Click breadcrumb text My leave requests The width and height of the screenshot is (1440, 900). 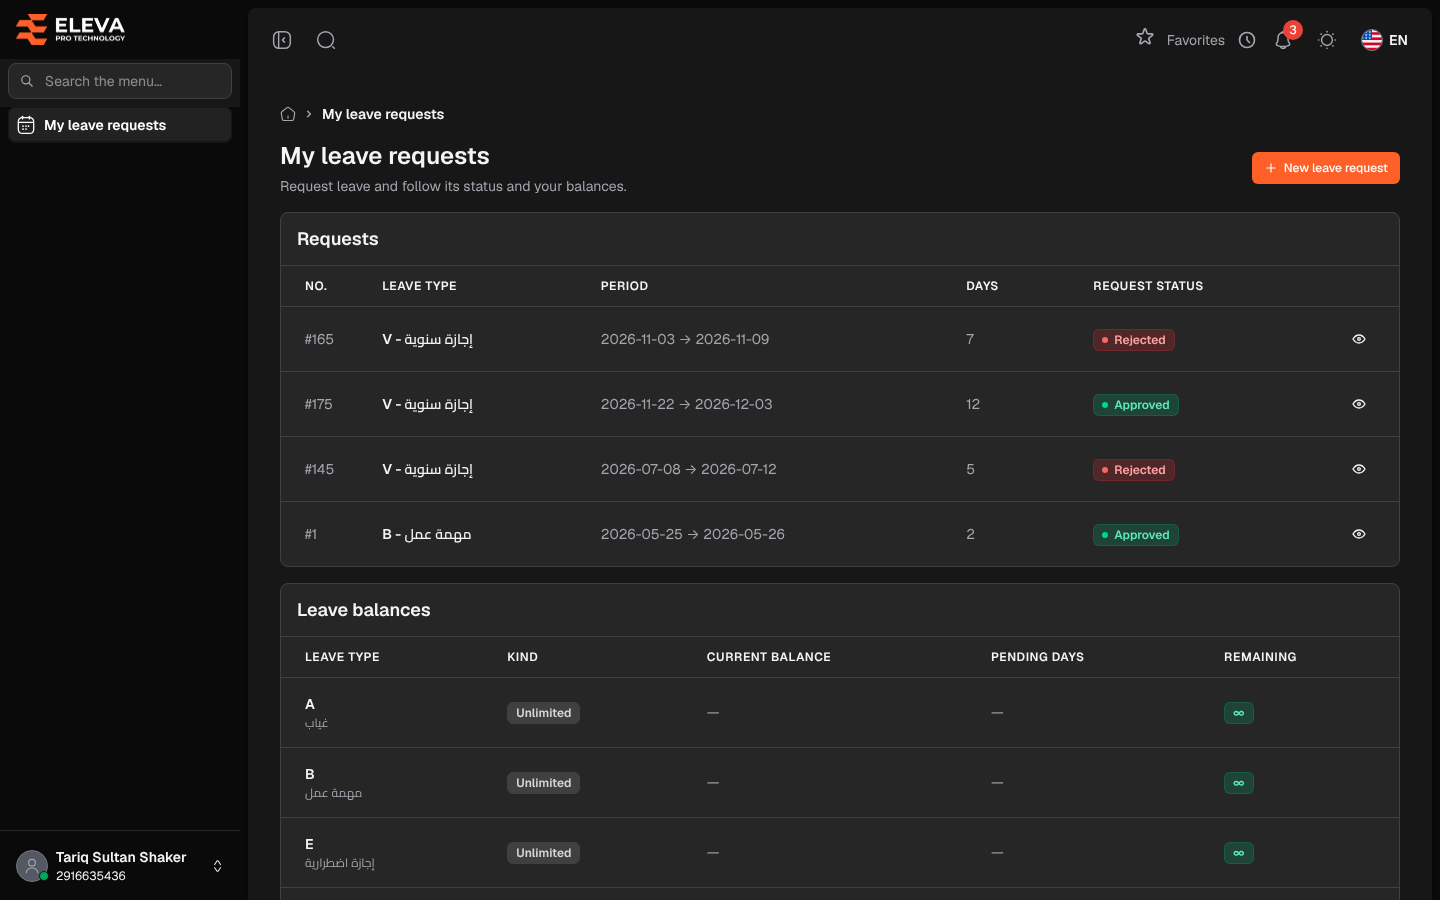click(383, 114)
